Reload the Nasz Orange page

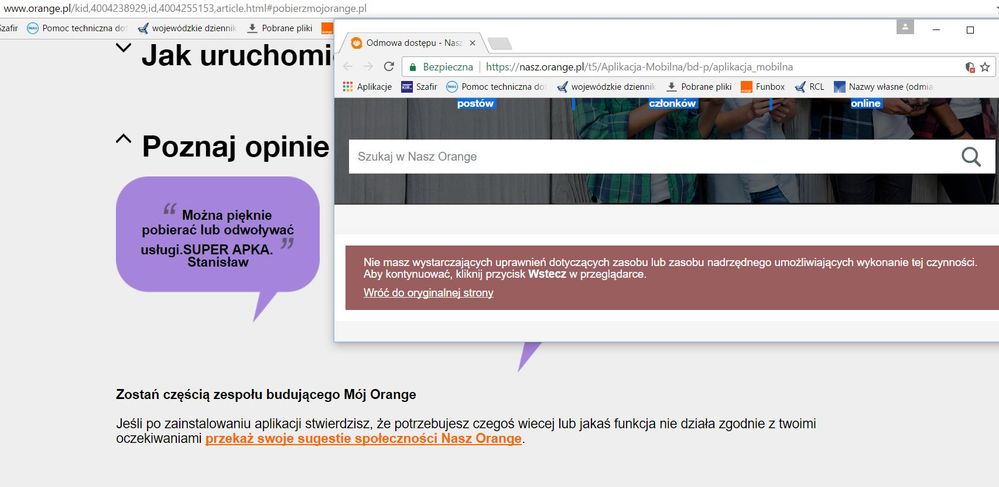(x=389, y=67)
